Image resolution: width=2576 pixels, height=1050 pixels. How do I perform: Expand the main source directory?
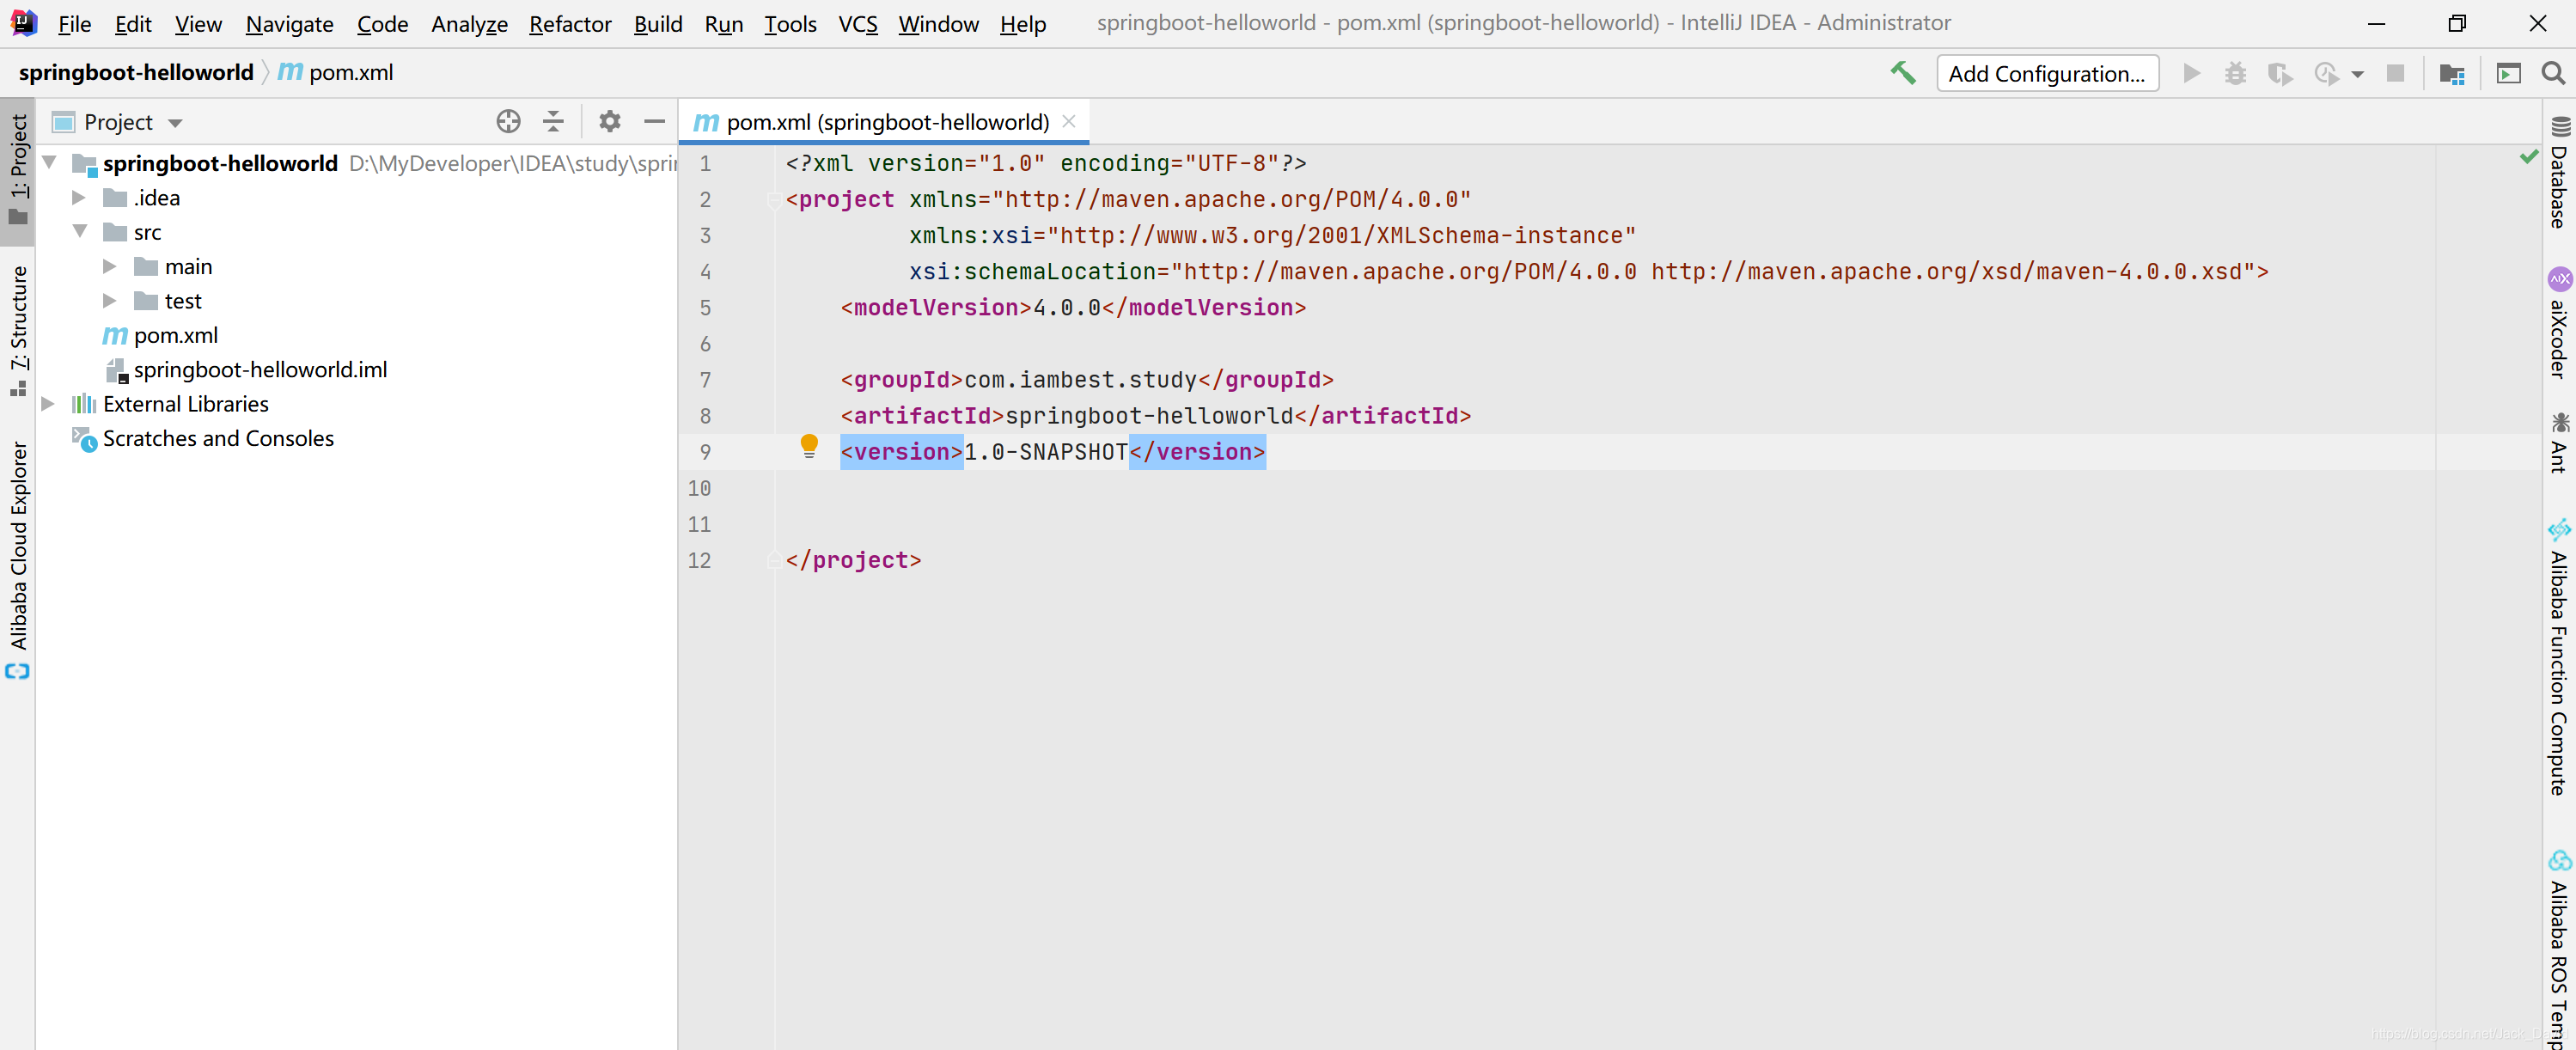click(x=107, y=265)
